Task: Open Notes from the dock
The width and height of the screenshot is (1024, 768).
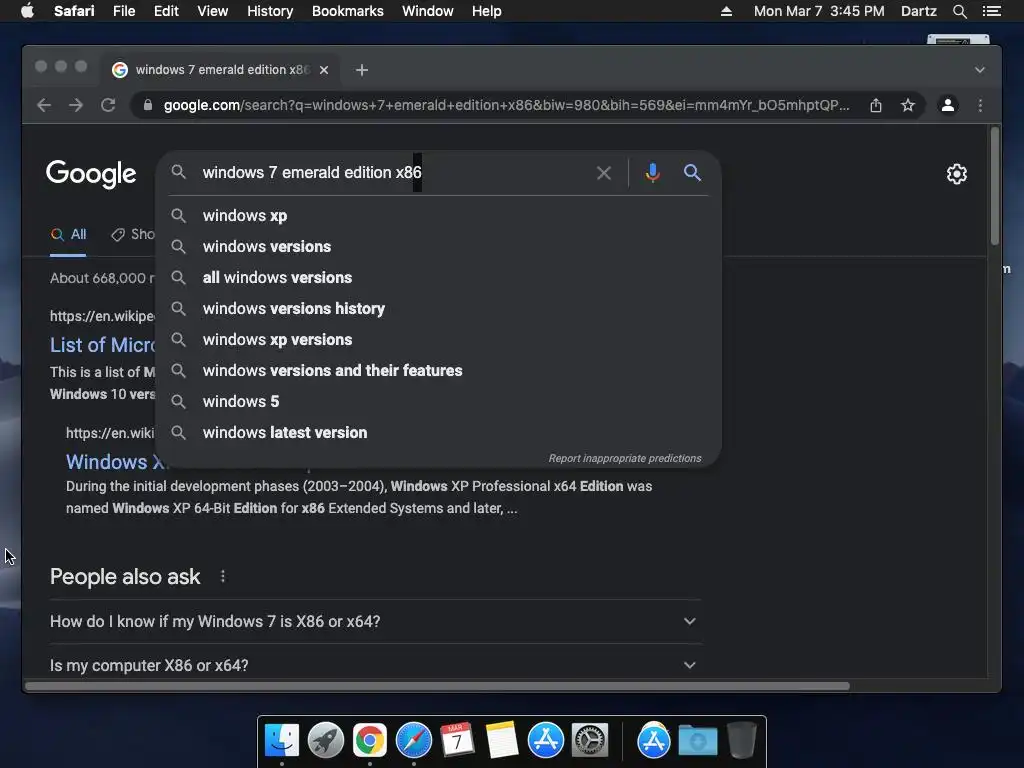Action: pos(502,740)
